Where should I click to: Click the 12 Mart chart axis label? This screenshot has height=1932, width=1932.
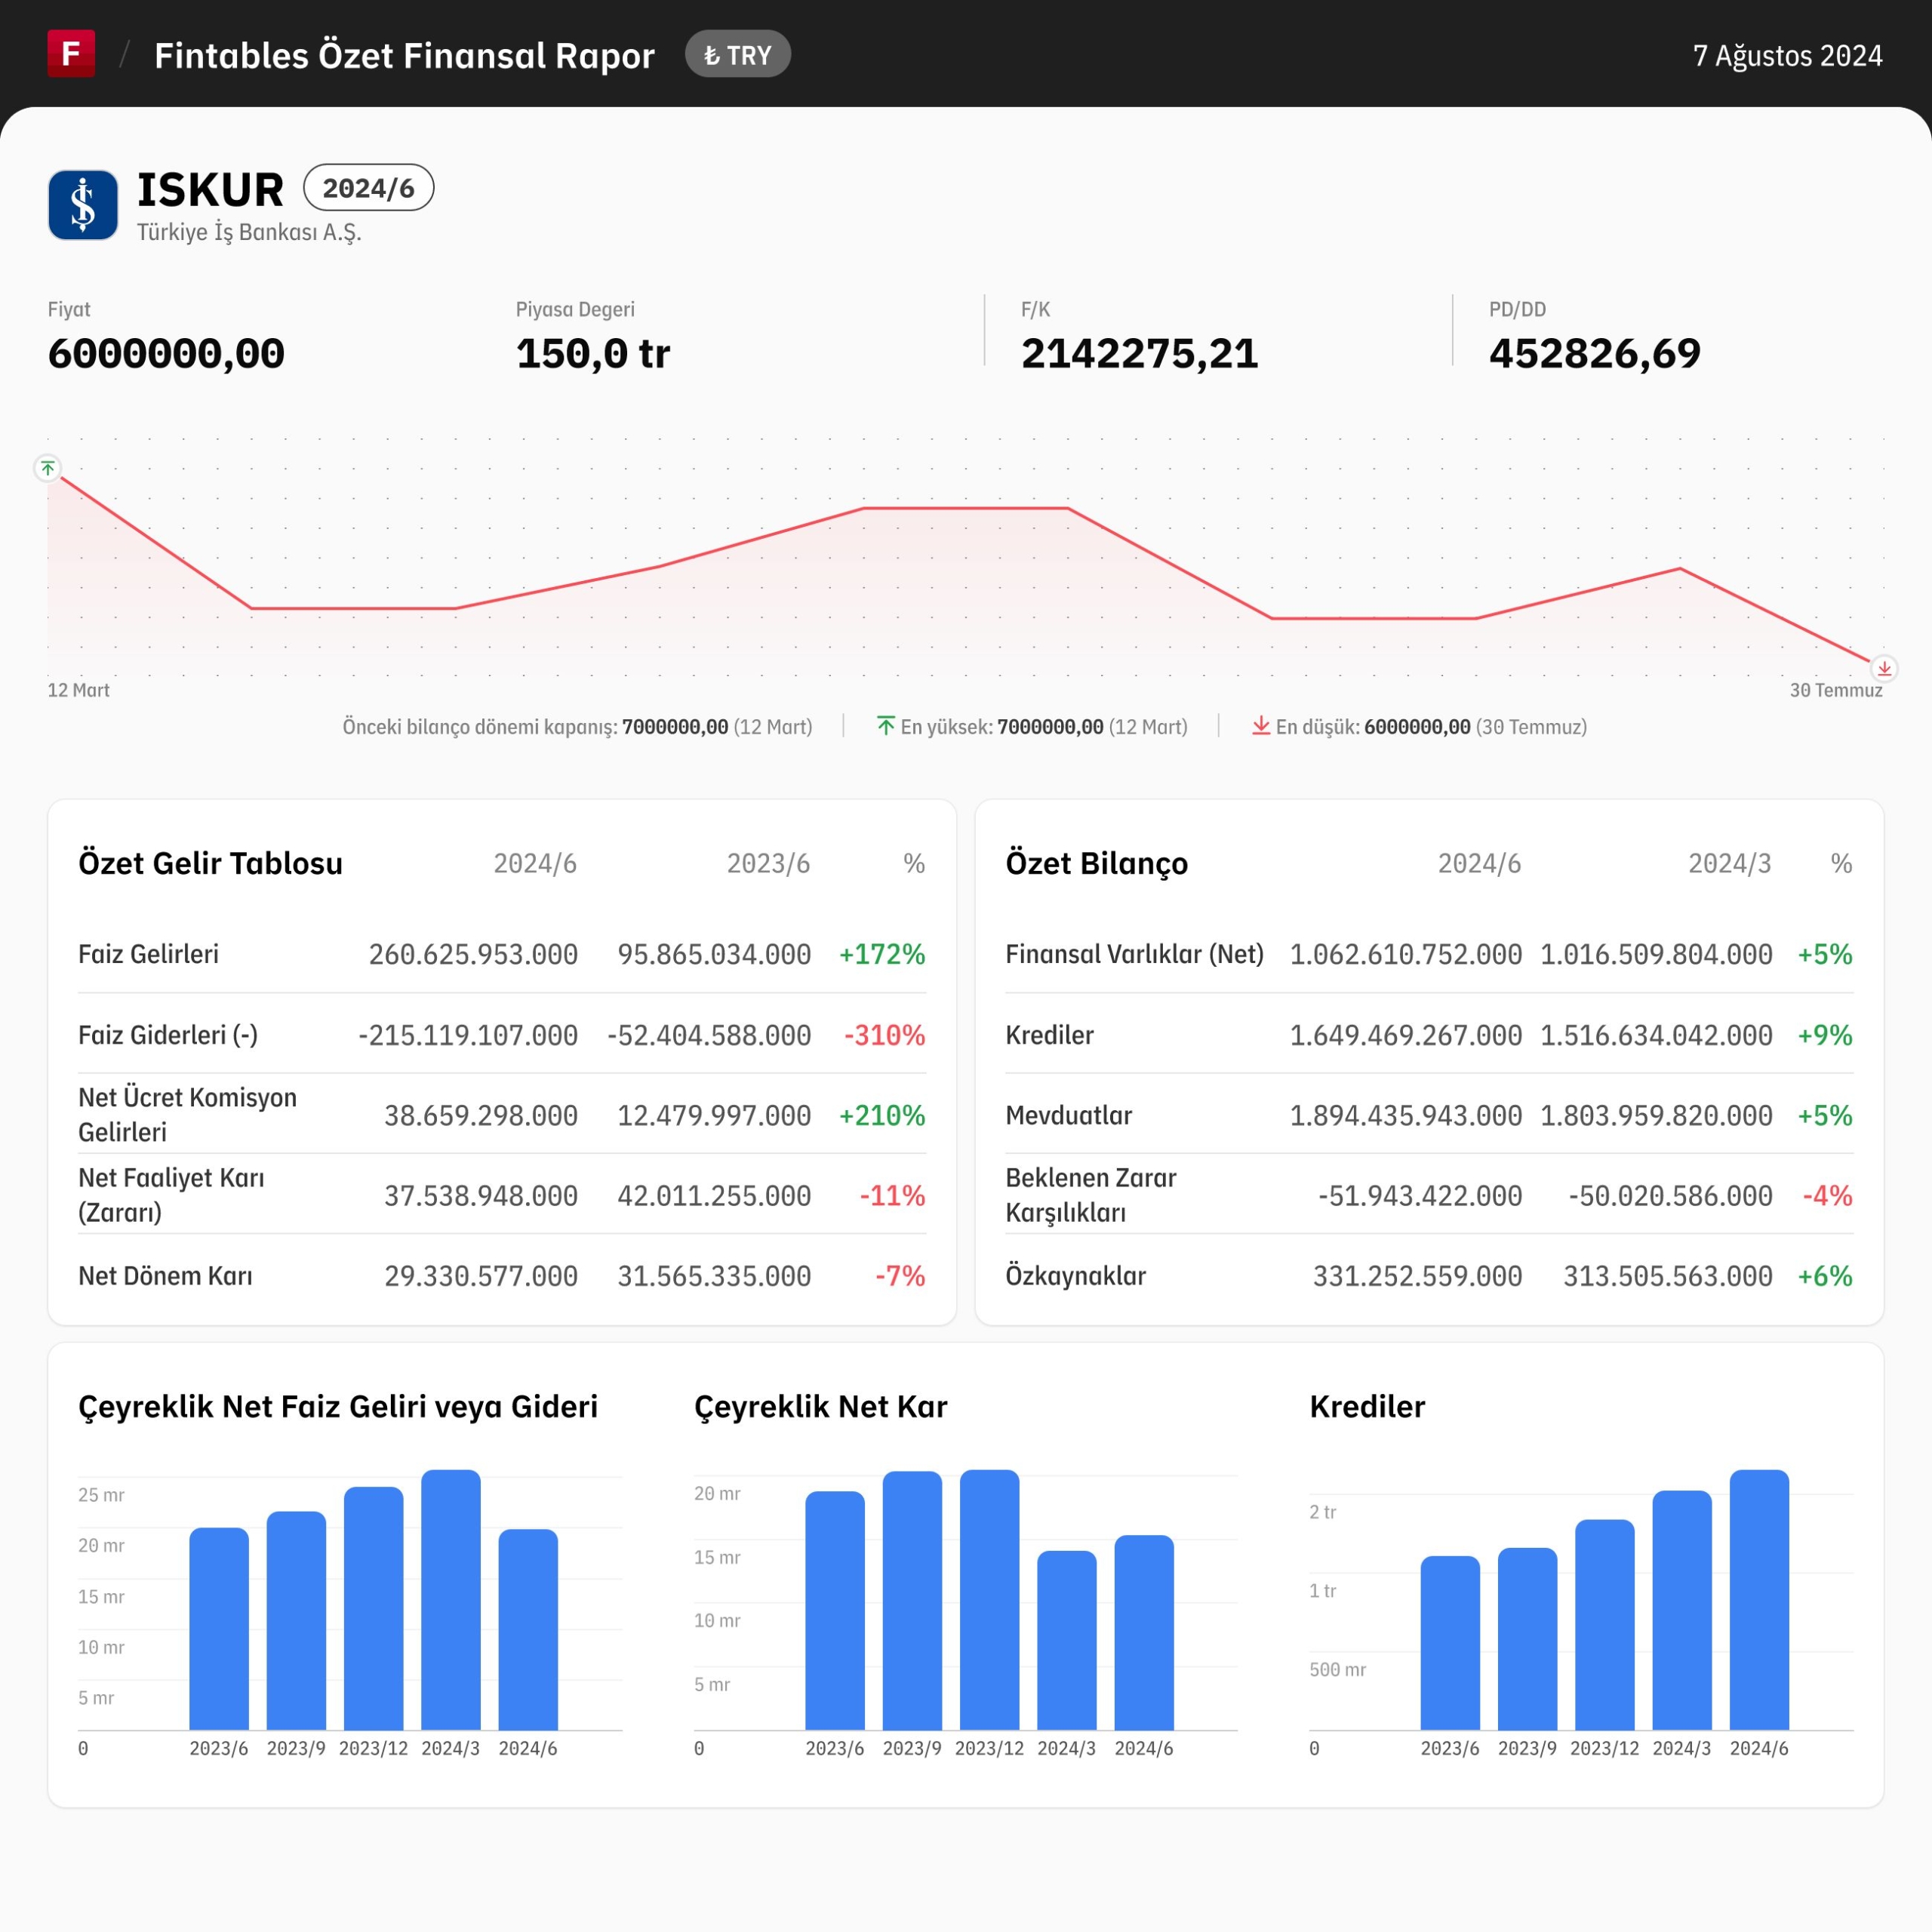click(79, 690)
